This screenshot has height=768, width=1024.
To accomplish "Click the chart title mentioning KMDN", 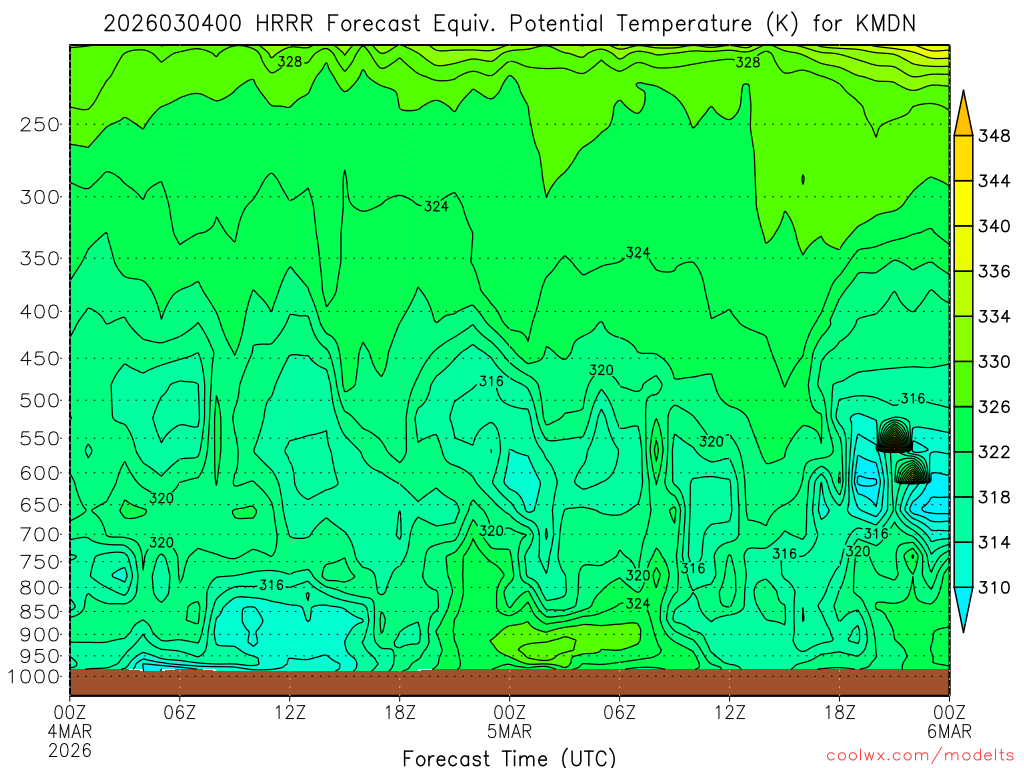I will click(x=509, y=24).
